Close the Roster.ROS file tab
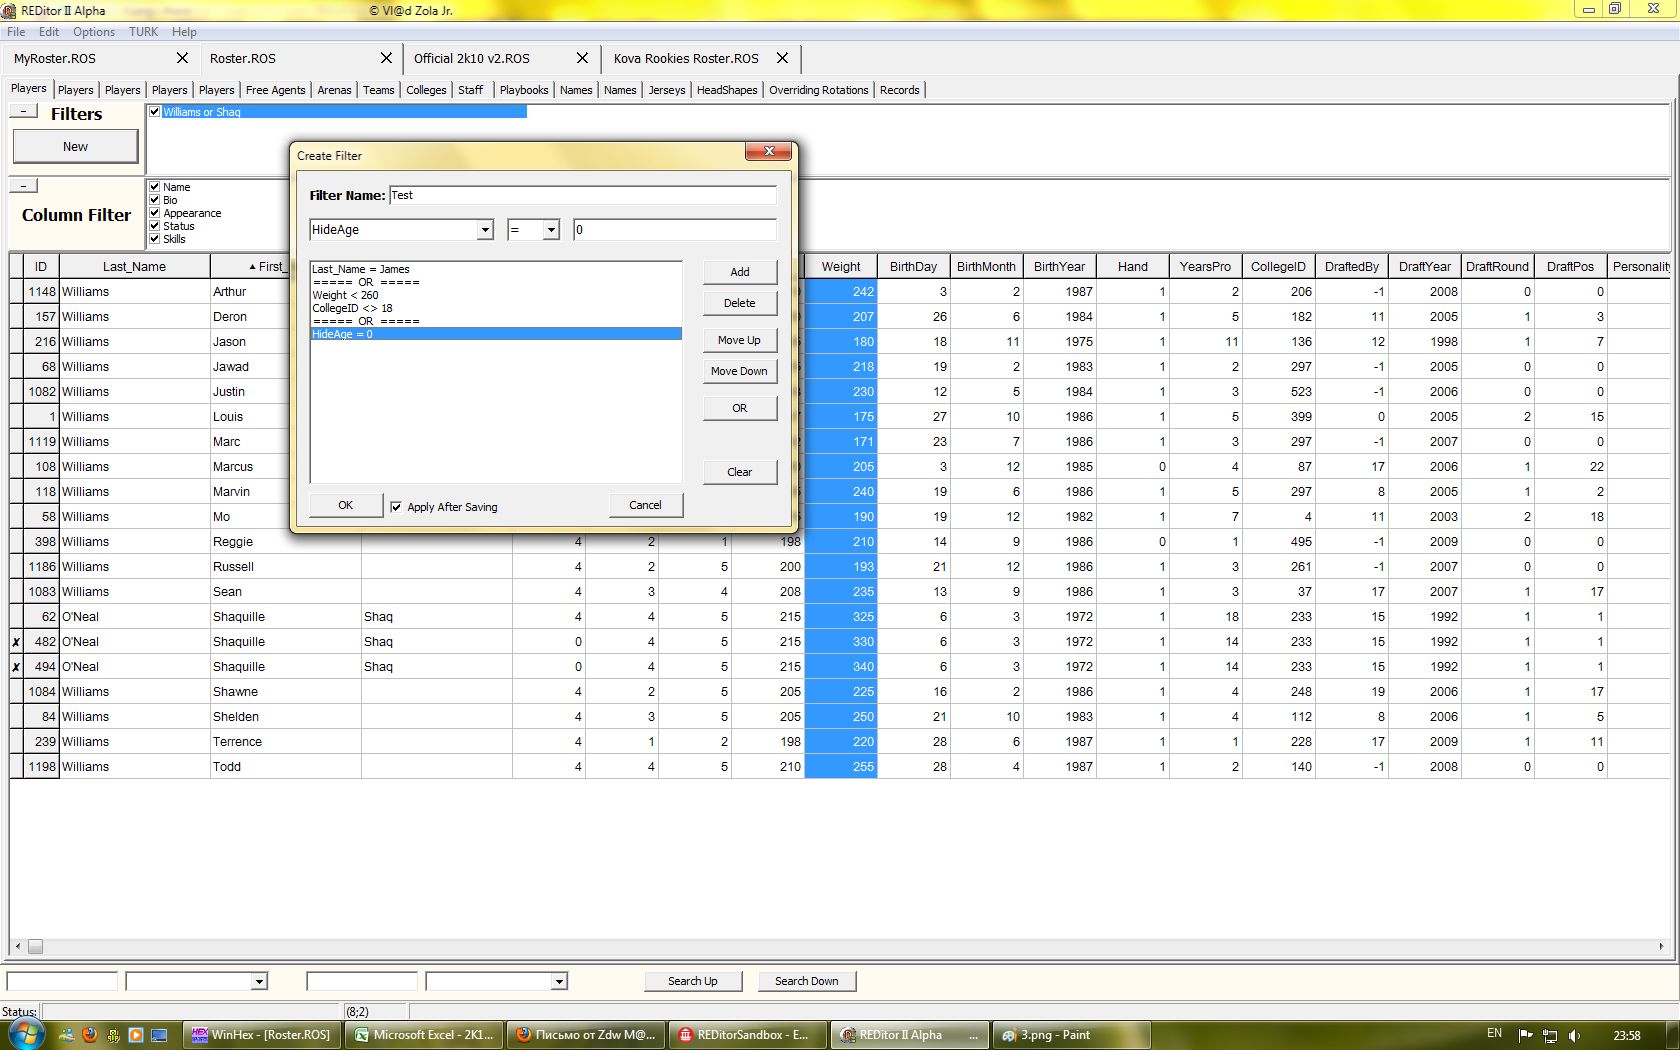1680x1050 pixels. [x=386, y=58]
